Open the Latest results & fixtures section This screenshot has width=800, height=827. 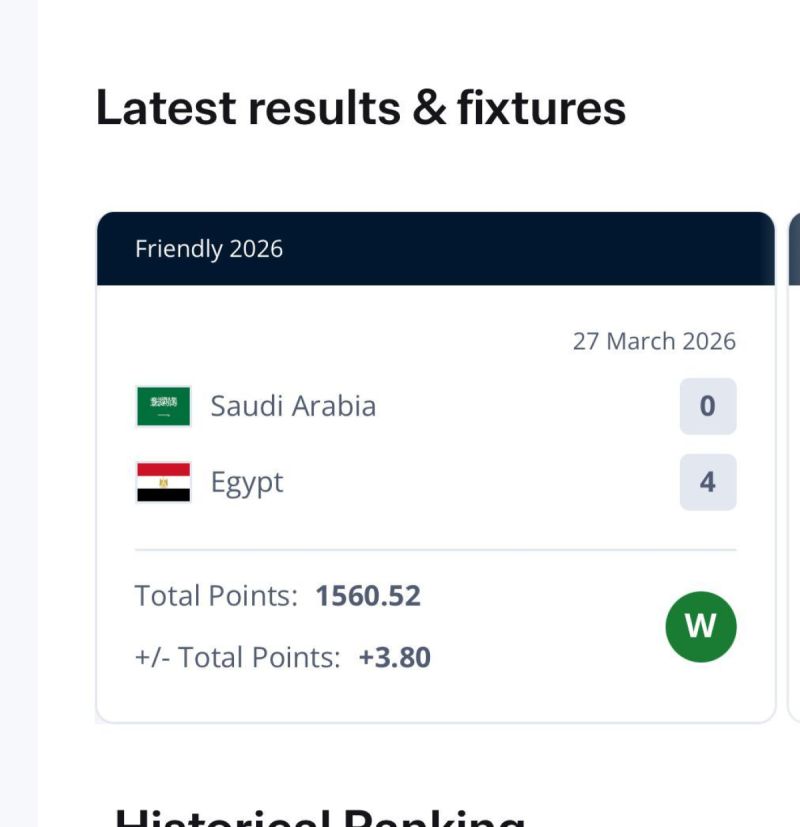click(x=360, y=106)
